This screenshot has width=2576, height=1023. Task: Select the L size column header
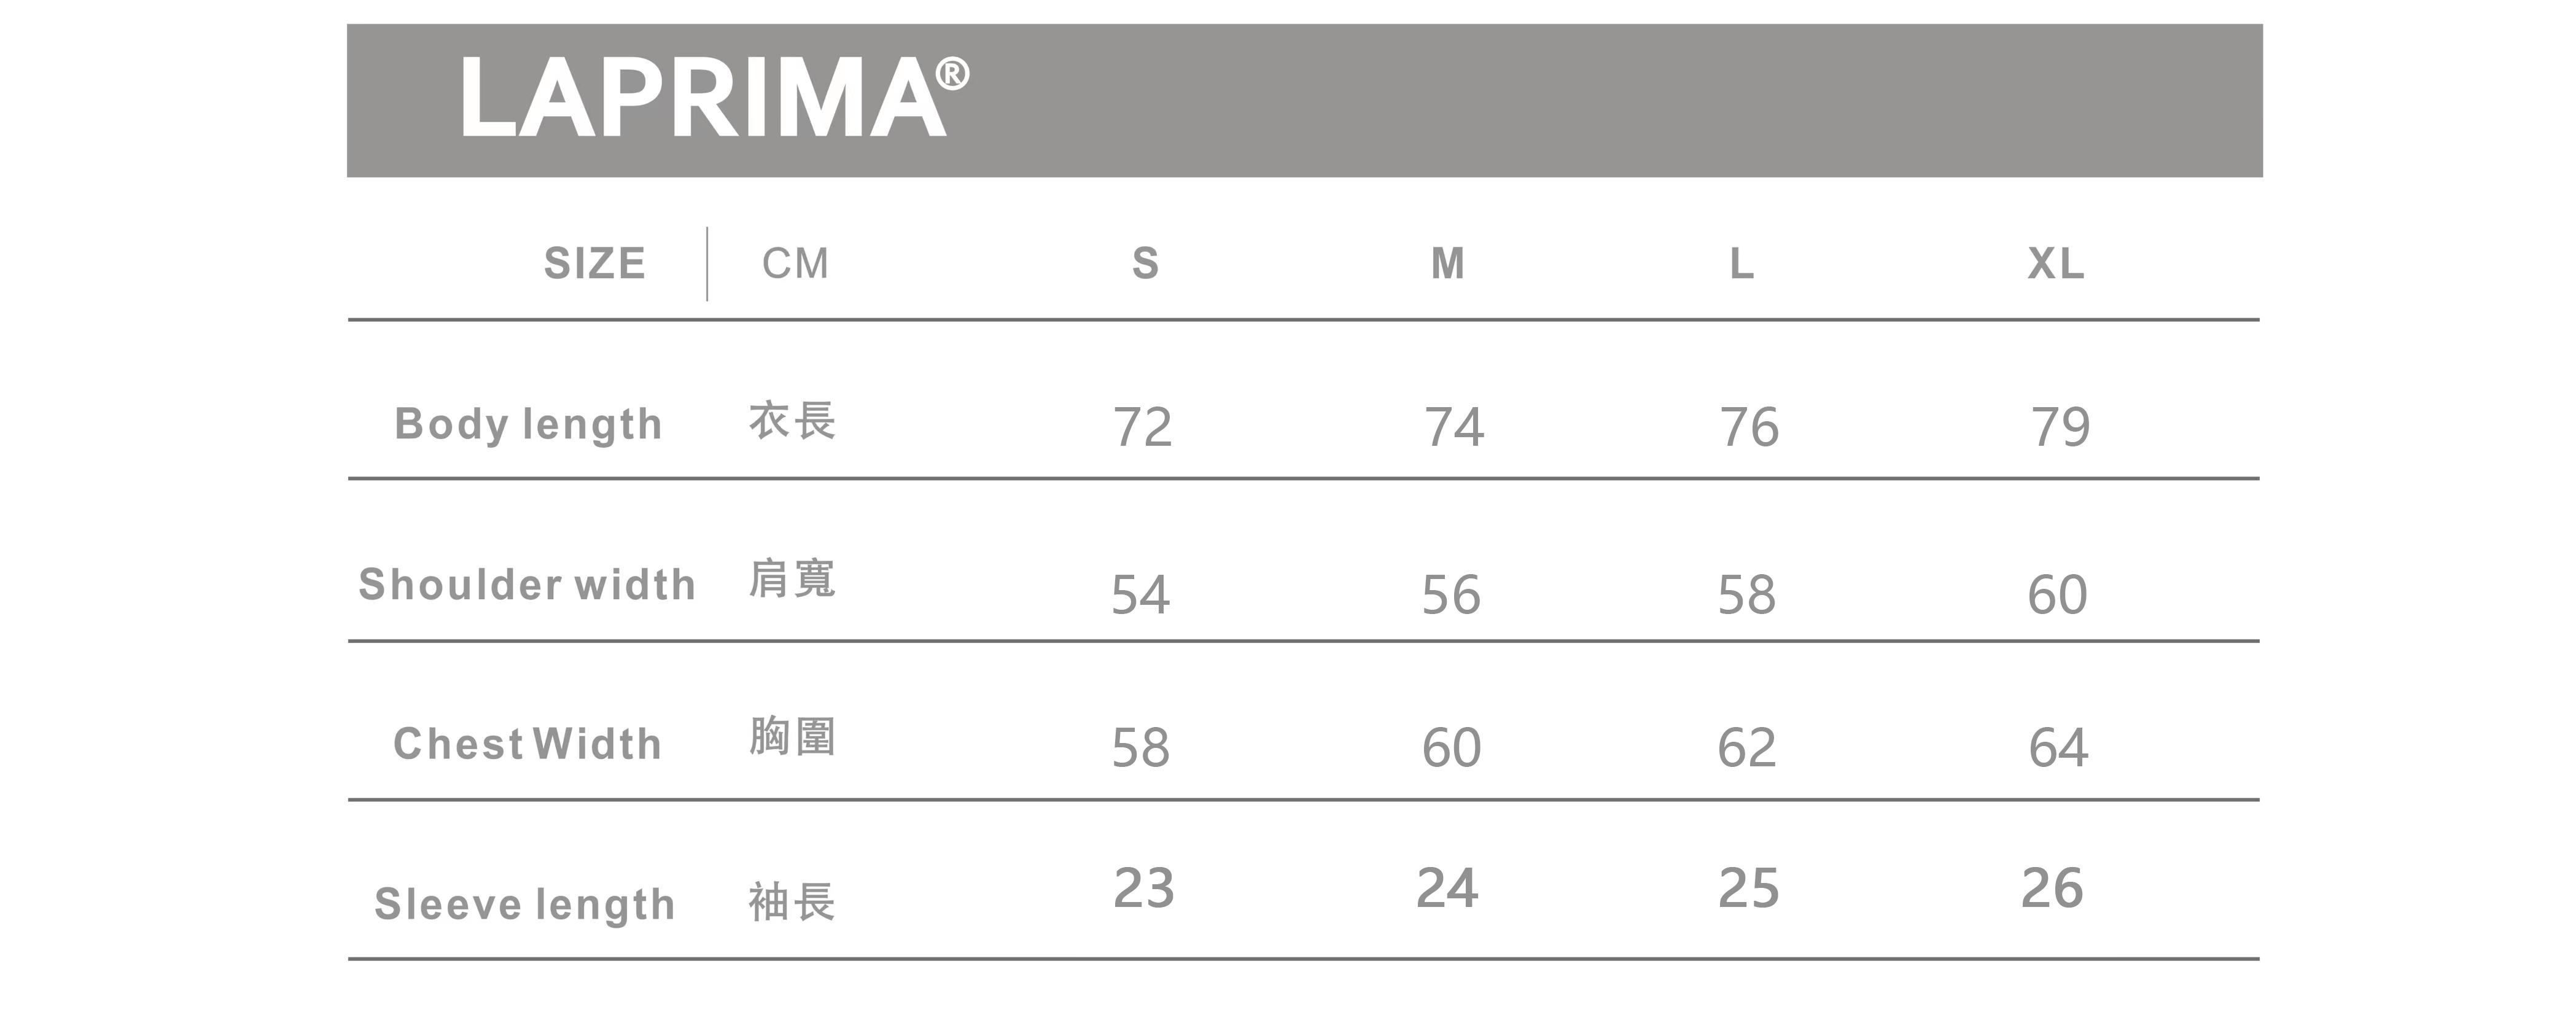[1741, 264]
